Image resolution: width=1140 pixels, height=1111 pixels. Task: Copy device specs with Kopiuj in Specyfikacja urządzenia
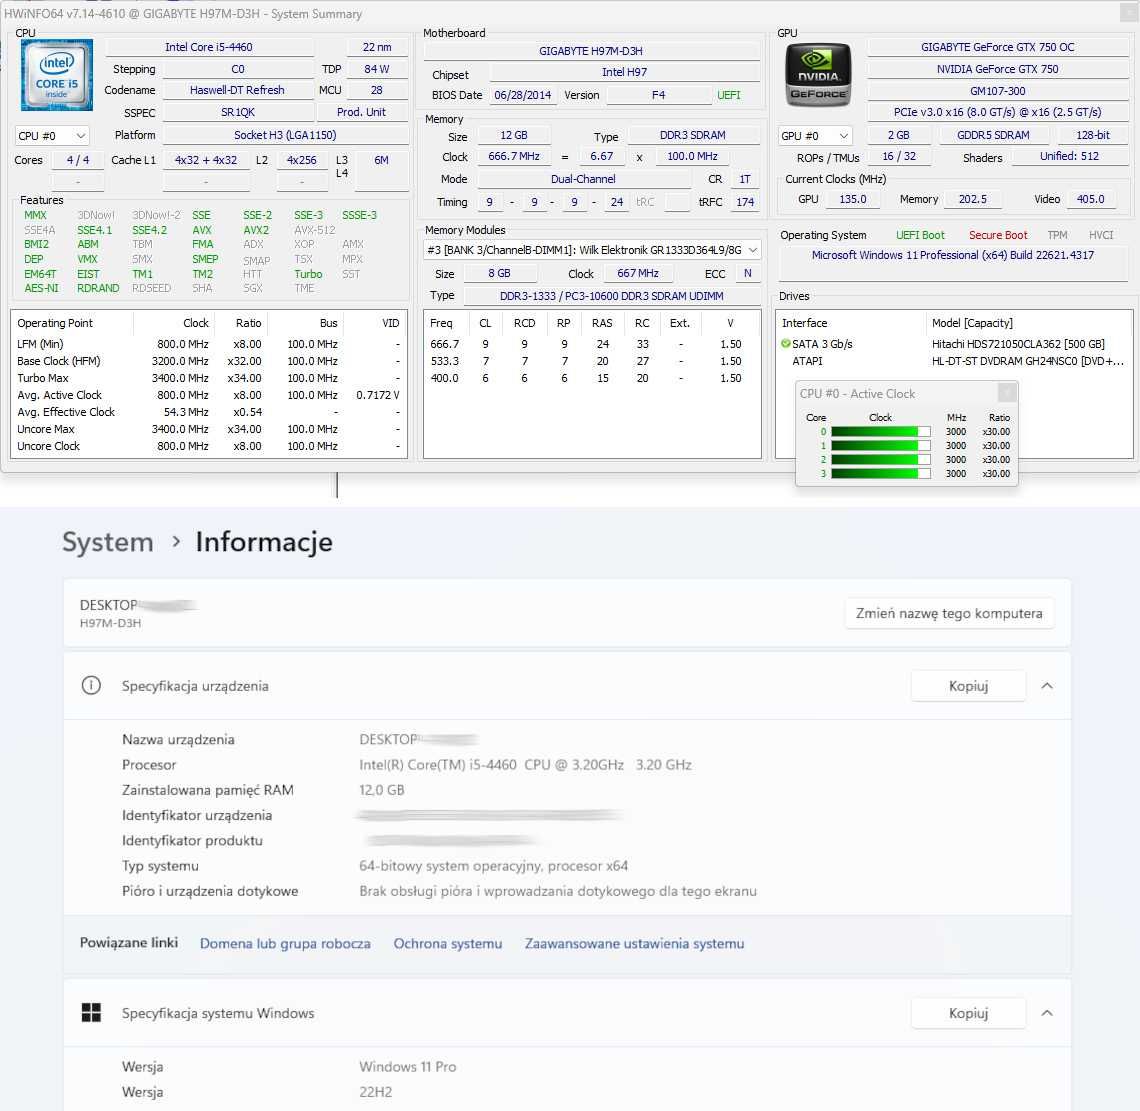tap(968, 686)
